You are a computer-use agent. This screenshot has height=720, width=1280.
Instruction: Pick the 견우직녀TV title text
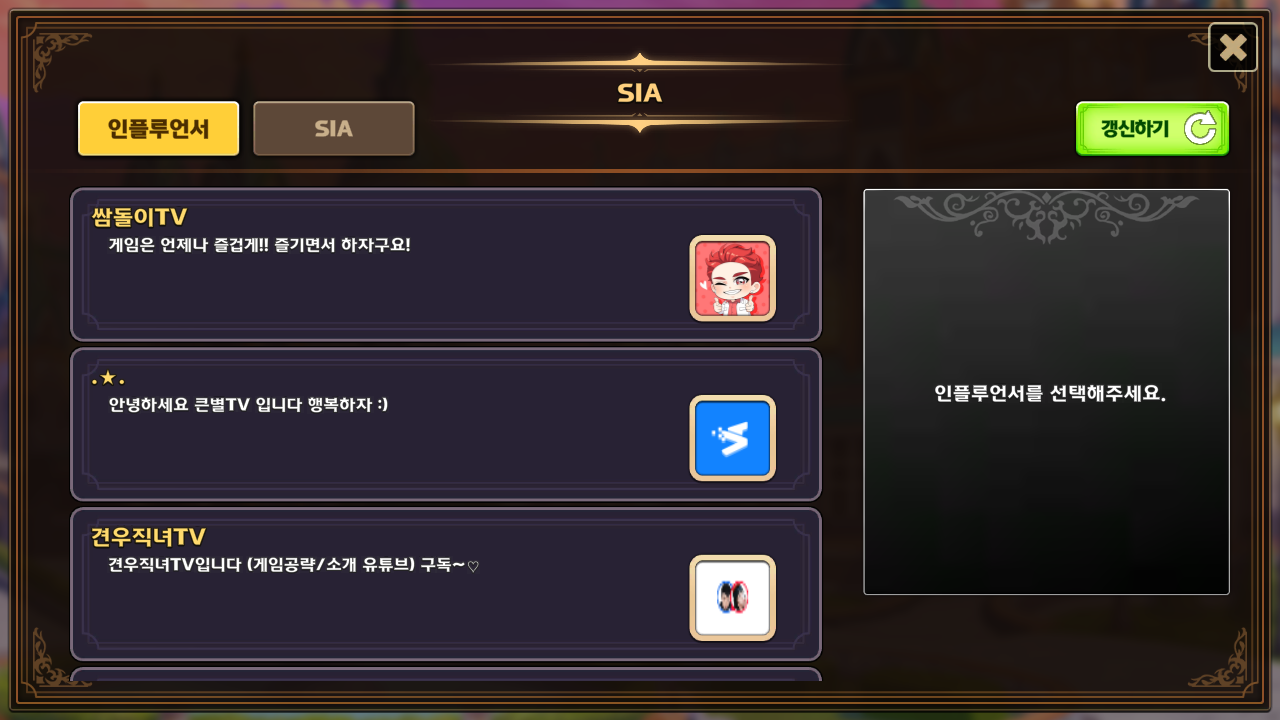148,537
